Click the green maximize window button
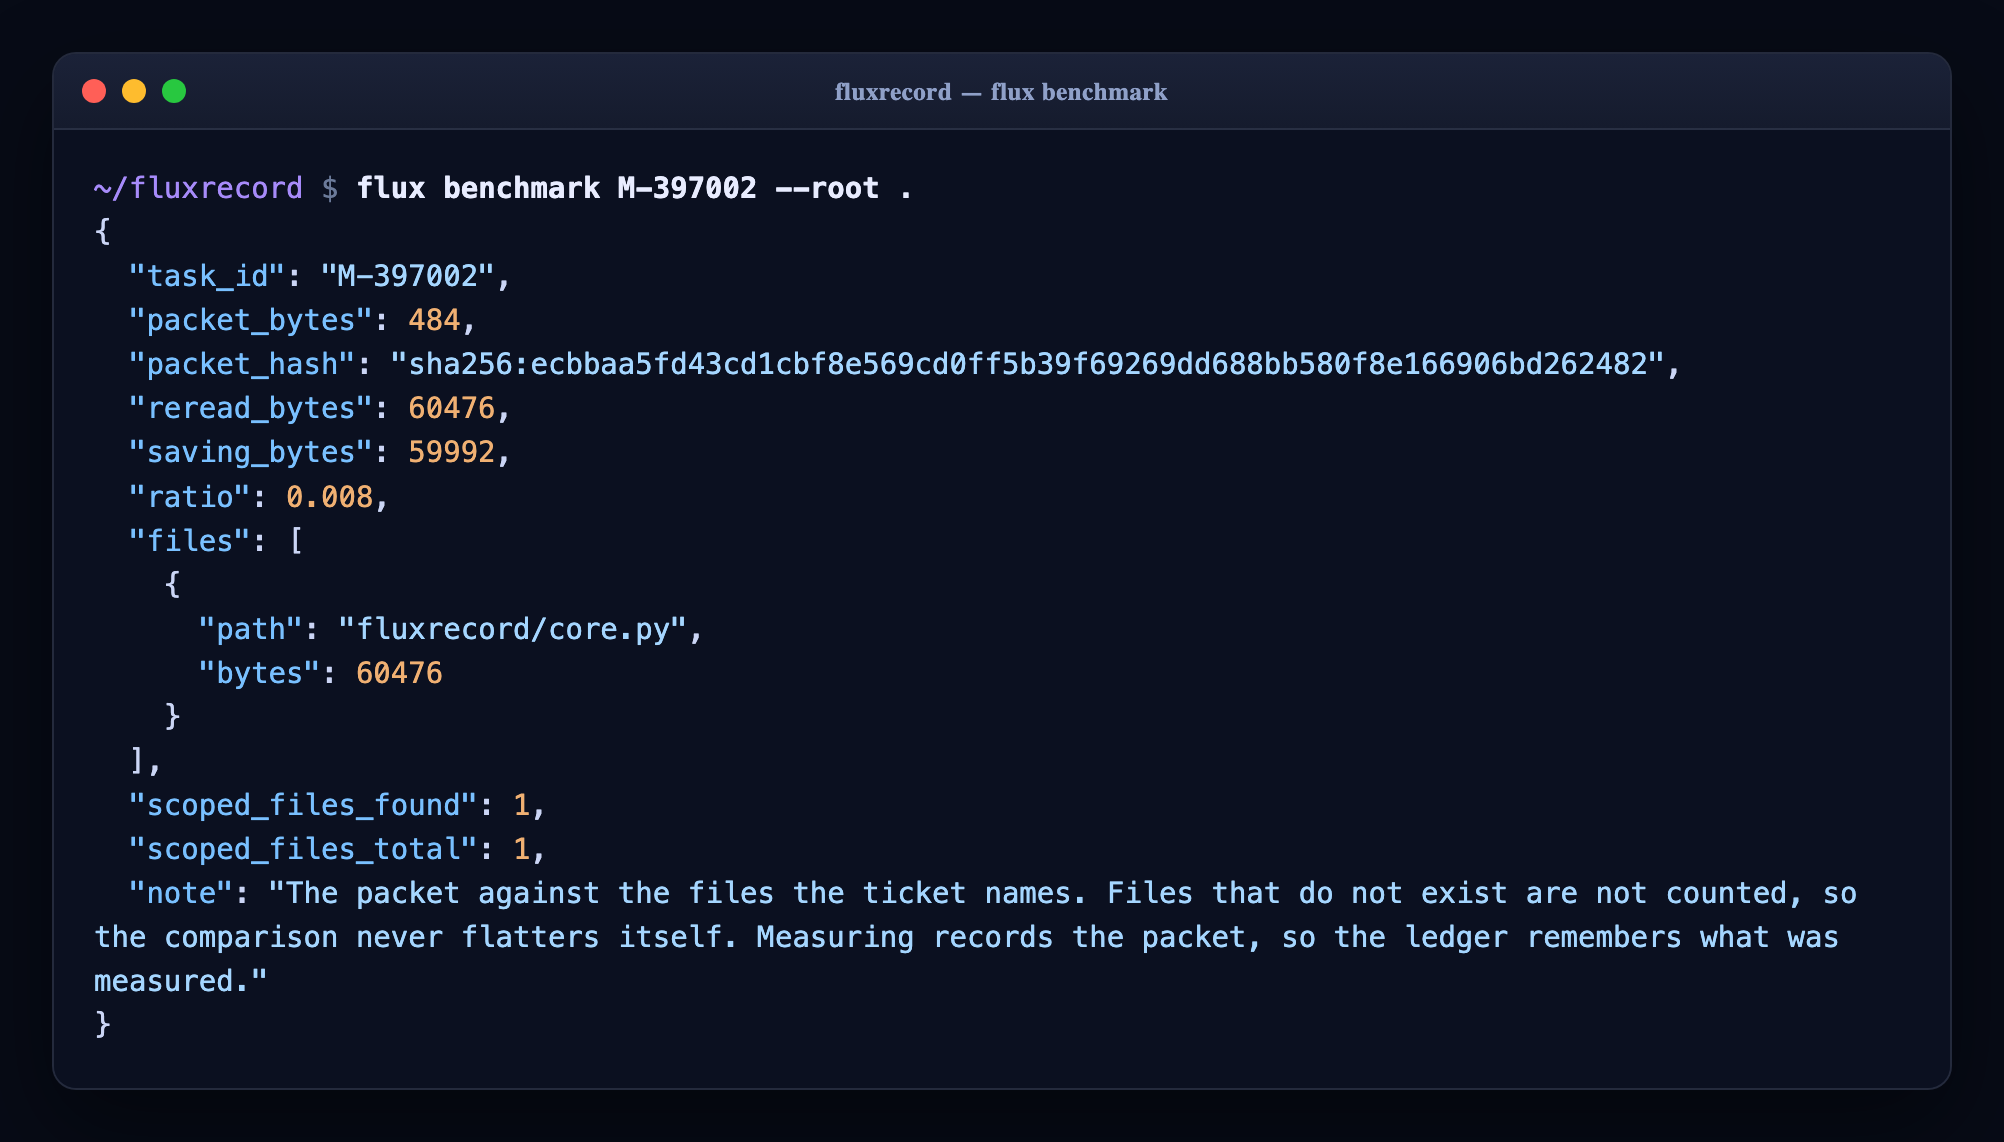The image size is (2004, 1142). (174, 91)
